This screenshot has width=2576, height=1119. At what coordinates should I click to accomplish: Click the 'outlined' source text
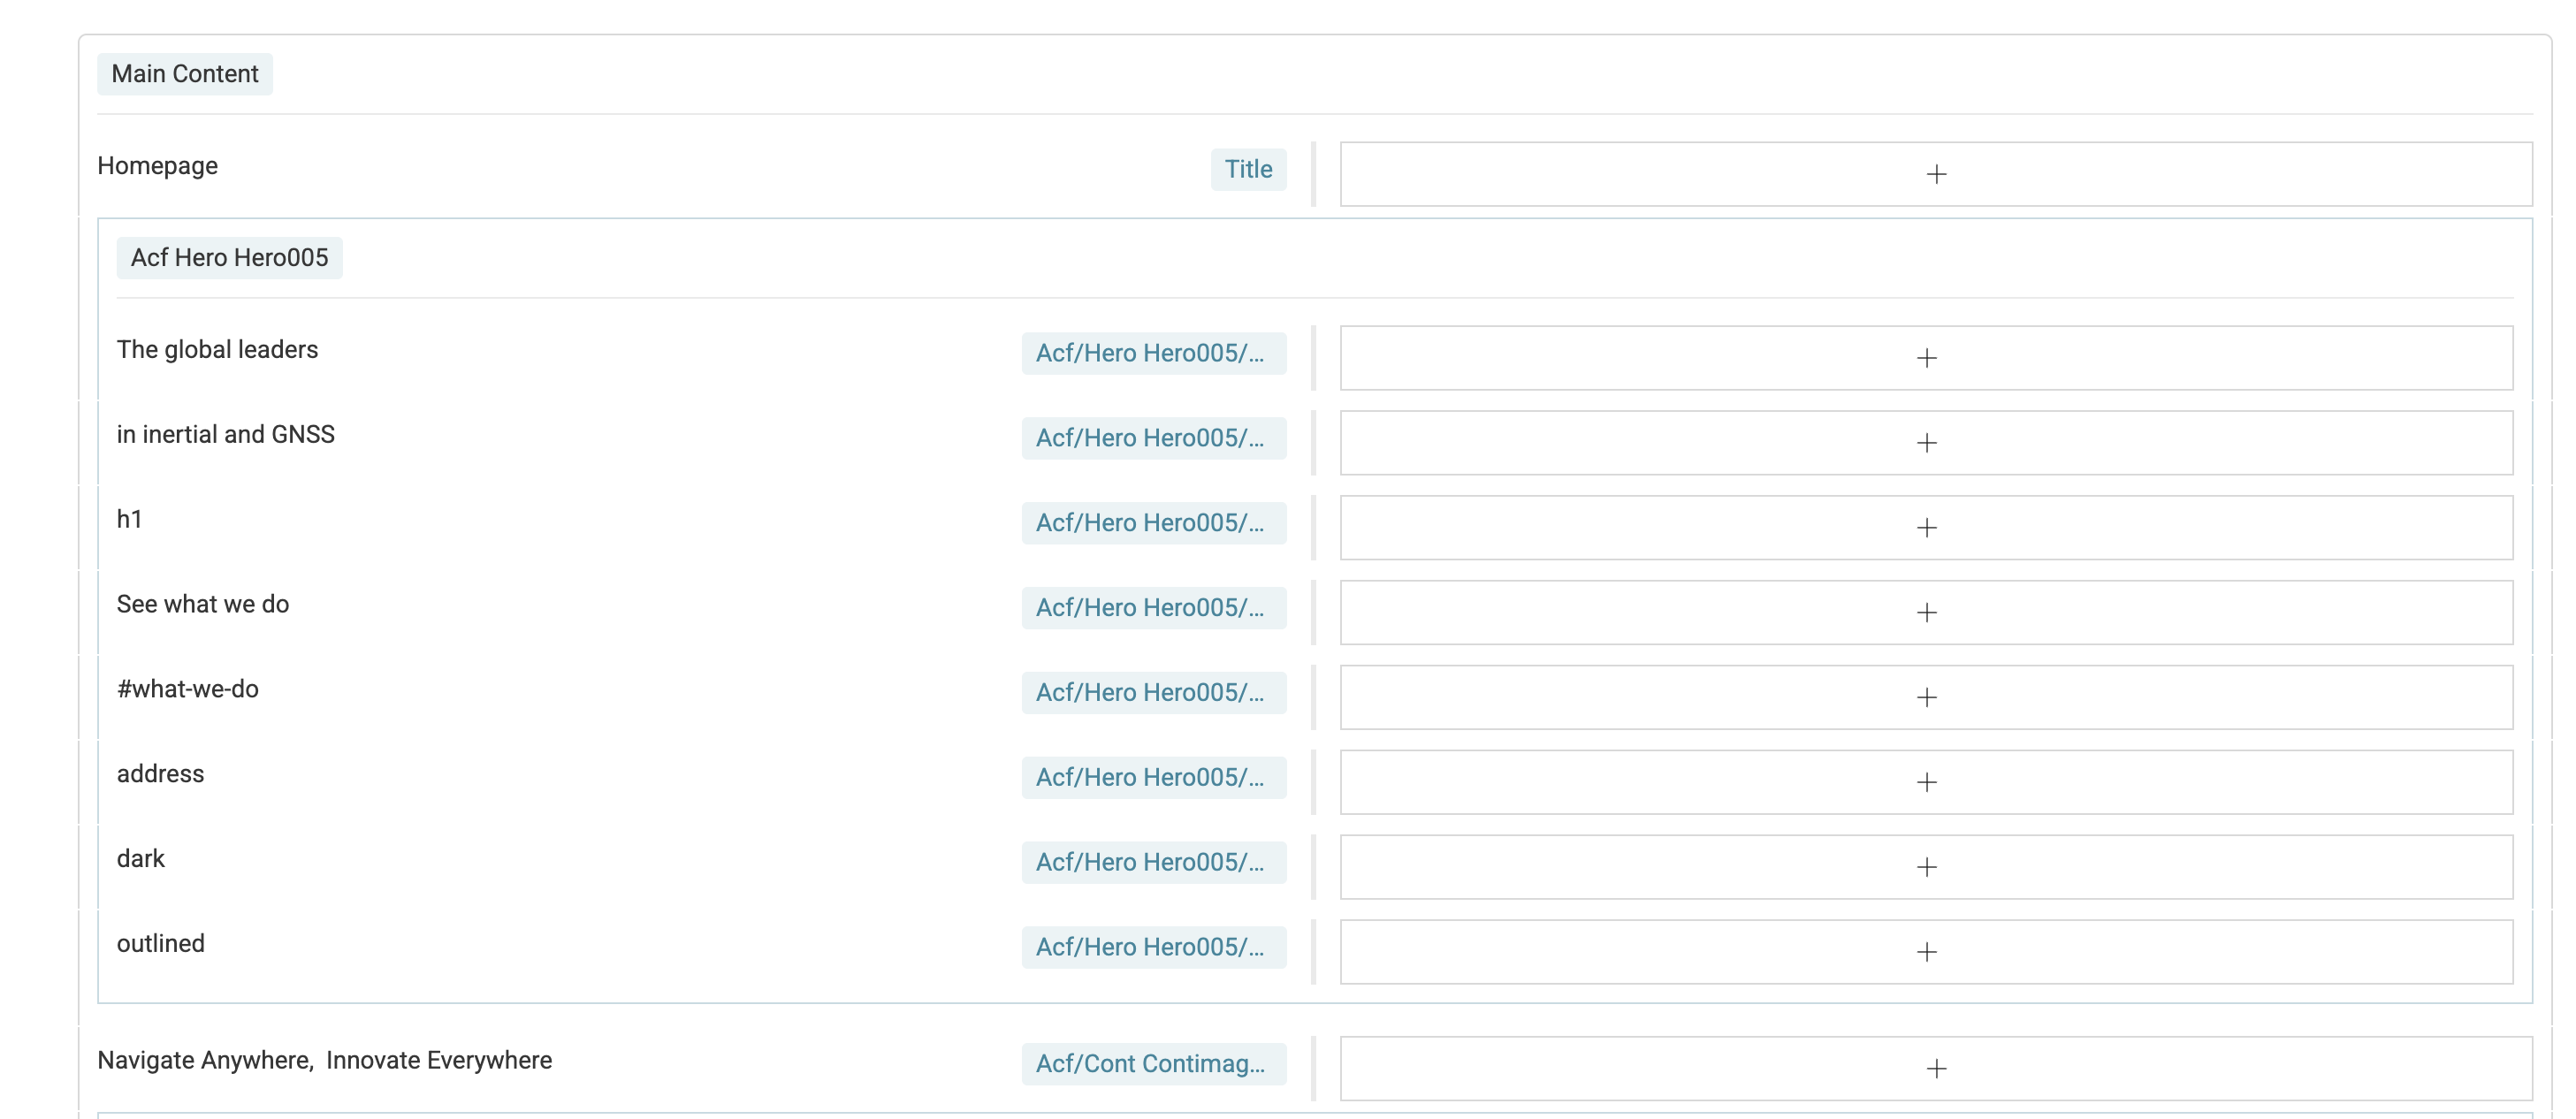point(161,945)
